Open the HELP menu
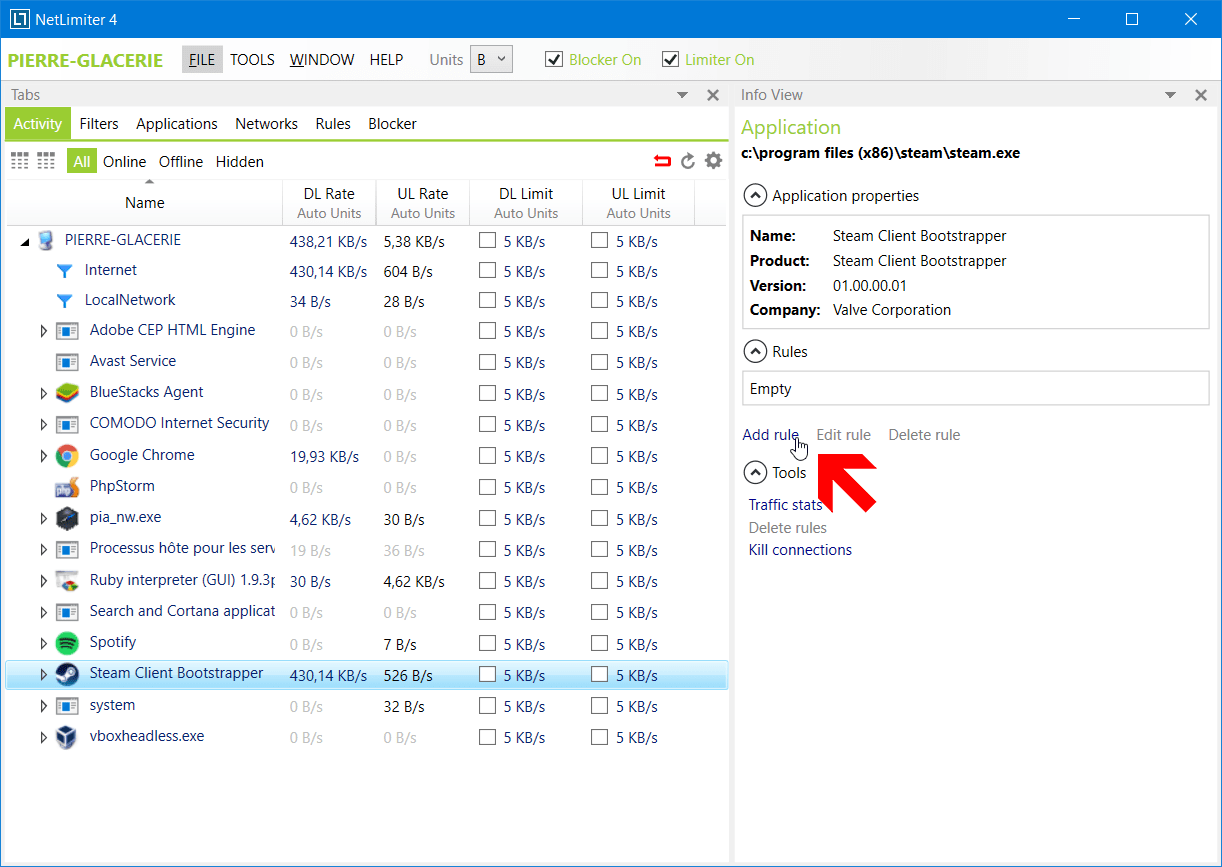Image resolution: width=1222 pixels, height=867 pixels. (386, 60)
